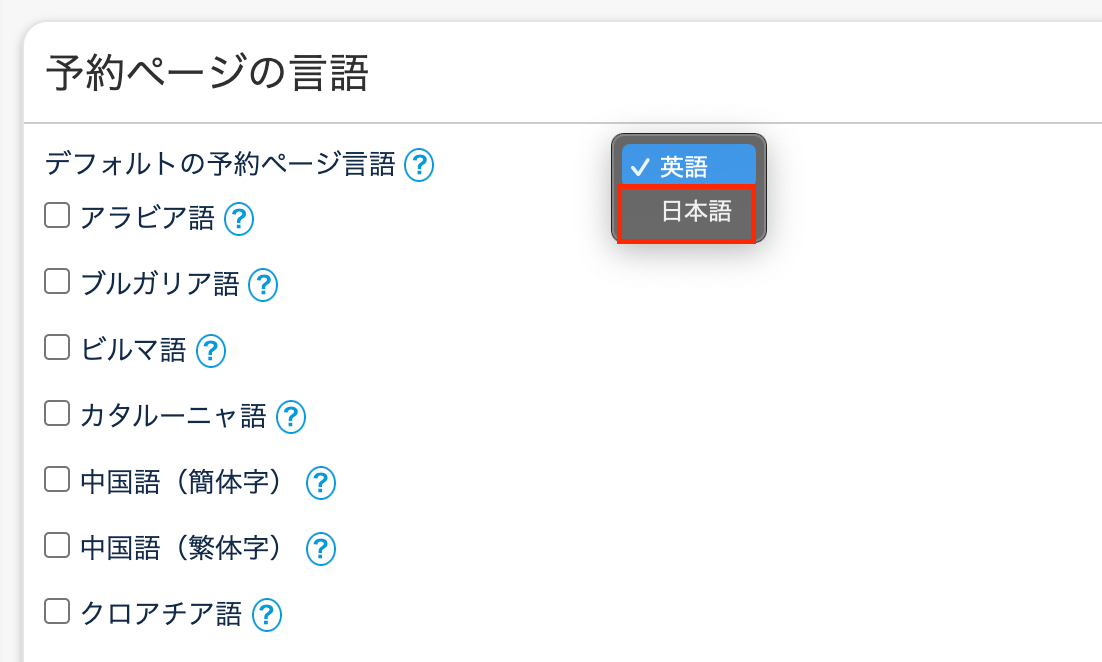Show help tooltip for ビルマ語
This screenshot has width=1102, height=662.
coord(211,350)
